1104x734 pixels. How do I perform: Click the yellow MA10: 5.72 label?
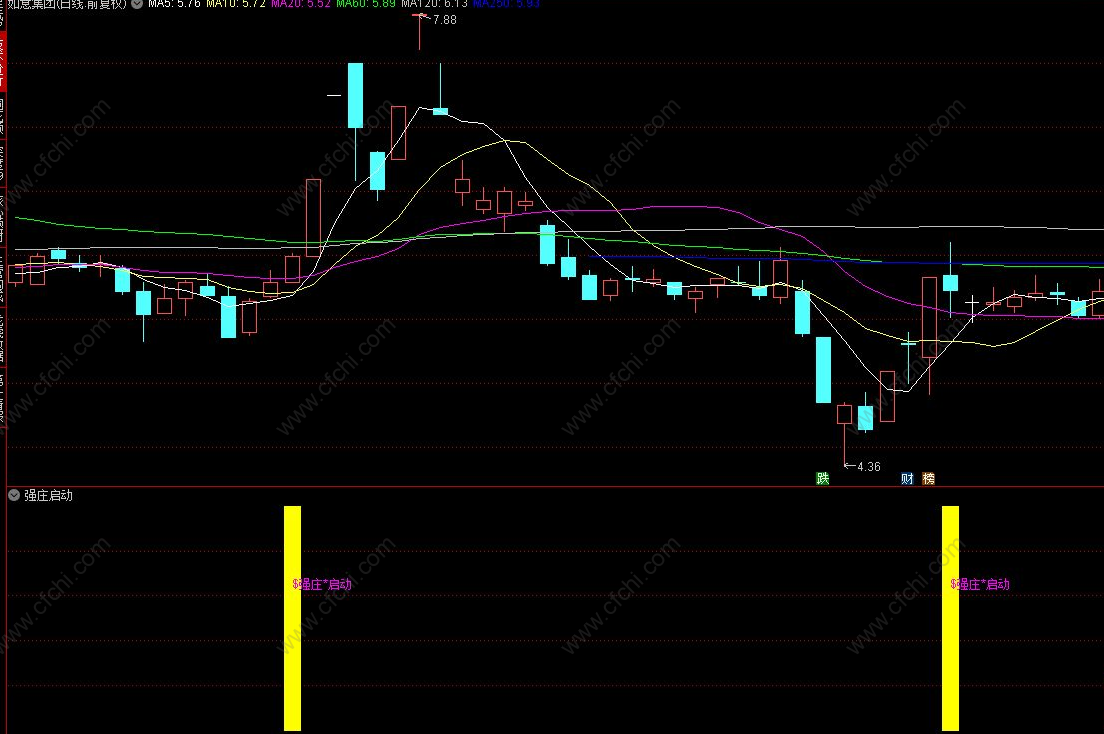click(236, 4)
